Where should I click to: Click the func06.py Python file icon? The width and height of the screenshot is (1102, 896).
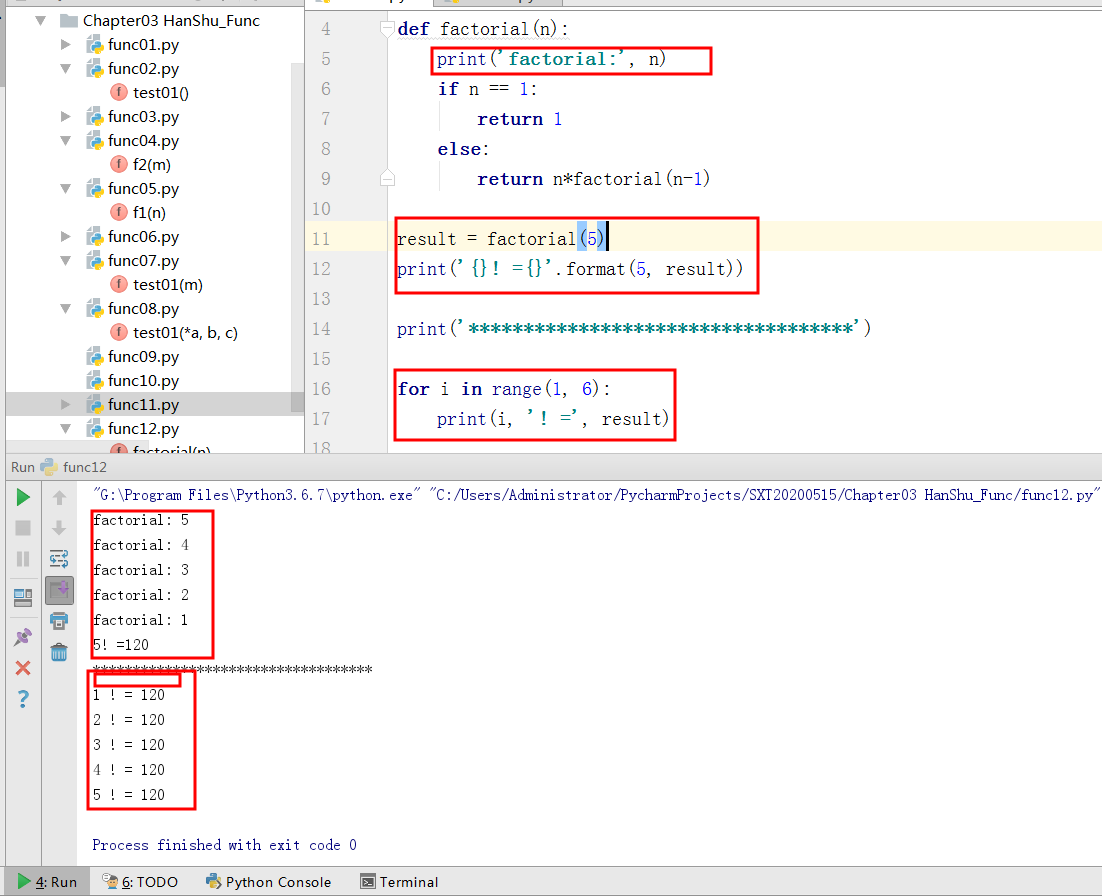[x=95, y=236]
